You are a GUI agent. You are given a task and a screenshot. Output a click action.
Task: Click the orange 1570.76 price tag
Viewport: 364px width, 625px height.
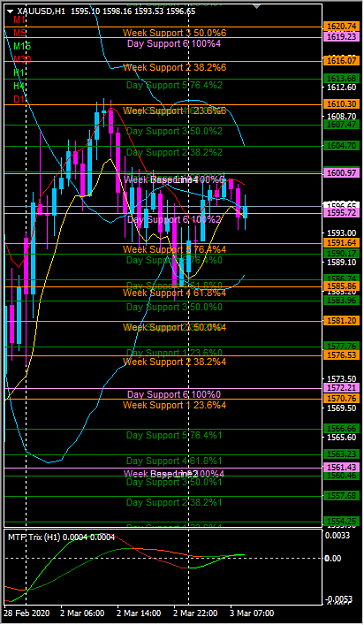pos(342,399)
